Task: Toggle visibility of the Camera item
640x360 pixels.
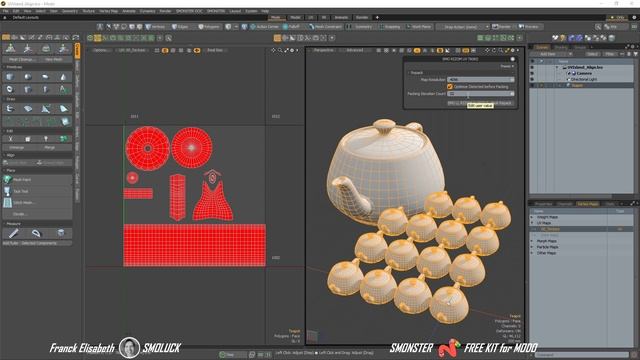Action: pos(532,73)
